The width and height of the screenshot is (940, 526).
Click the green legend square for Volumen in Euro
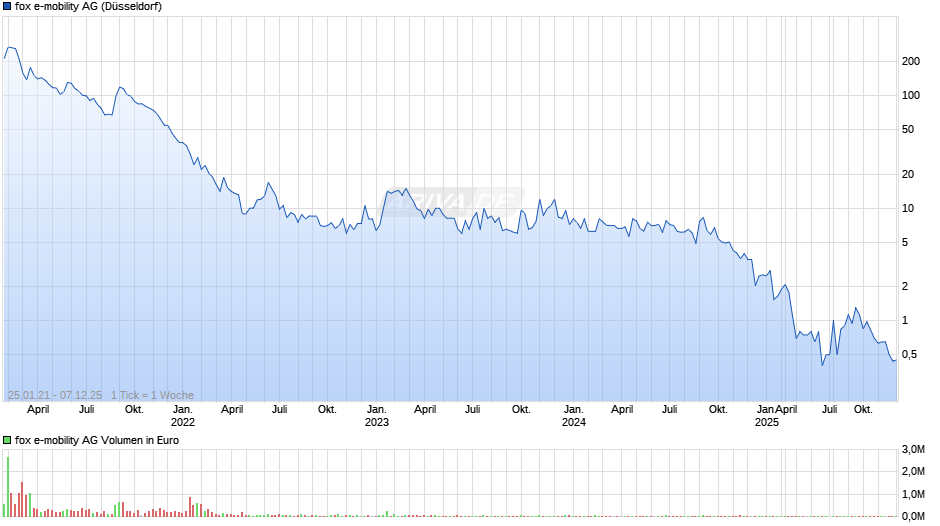coord(7,440)
